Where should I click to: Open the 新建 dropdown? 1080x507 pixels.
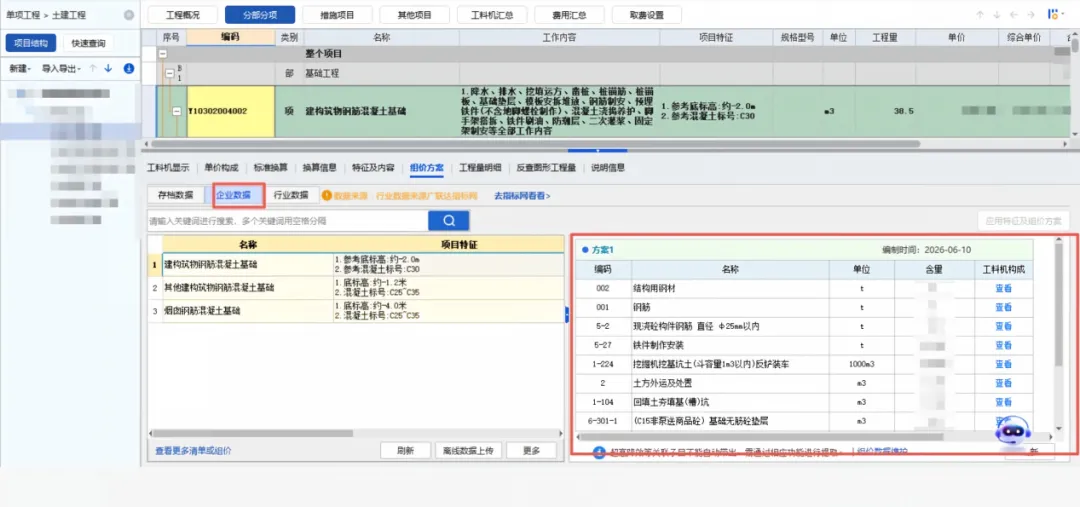coord(21,68)
